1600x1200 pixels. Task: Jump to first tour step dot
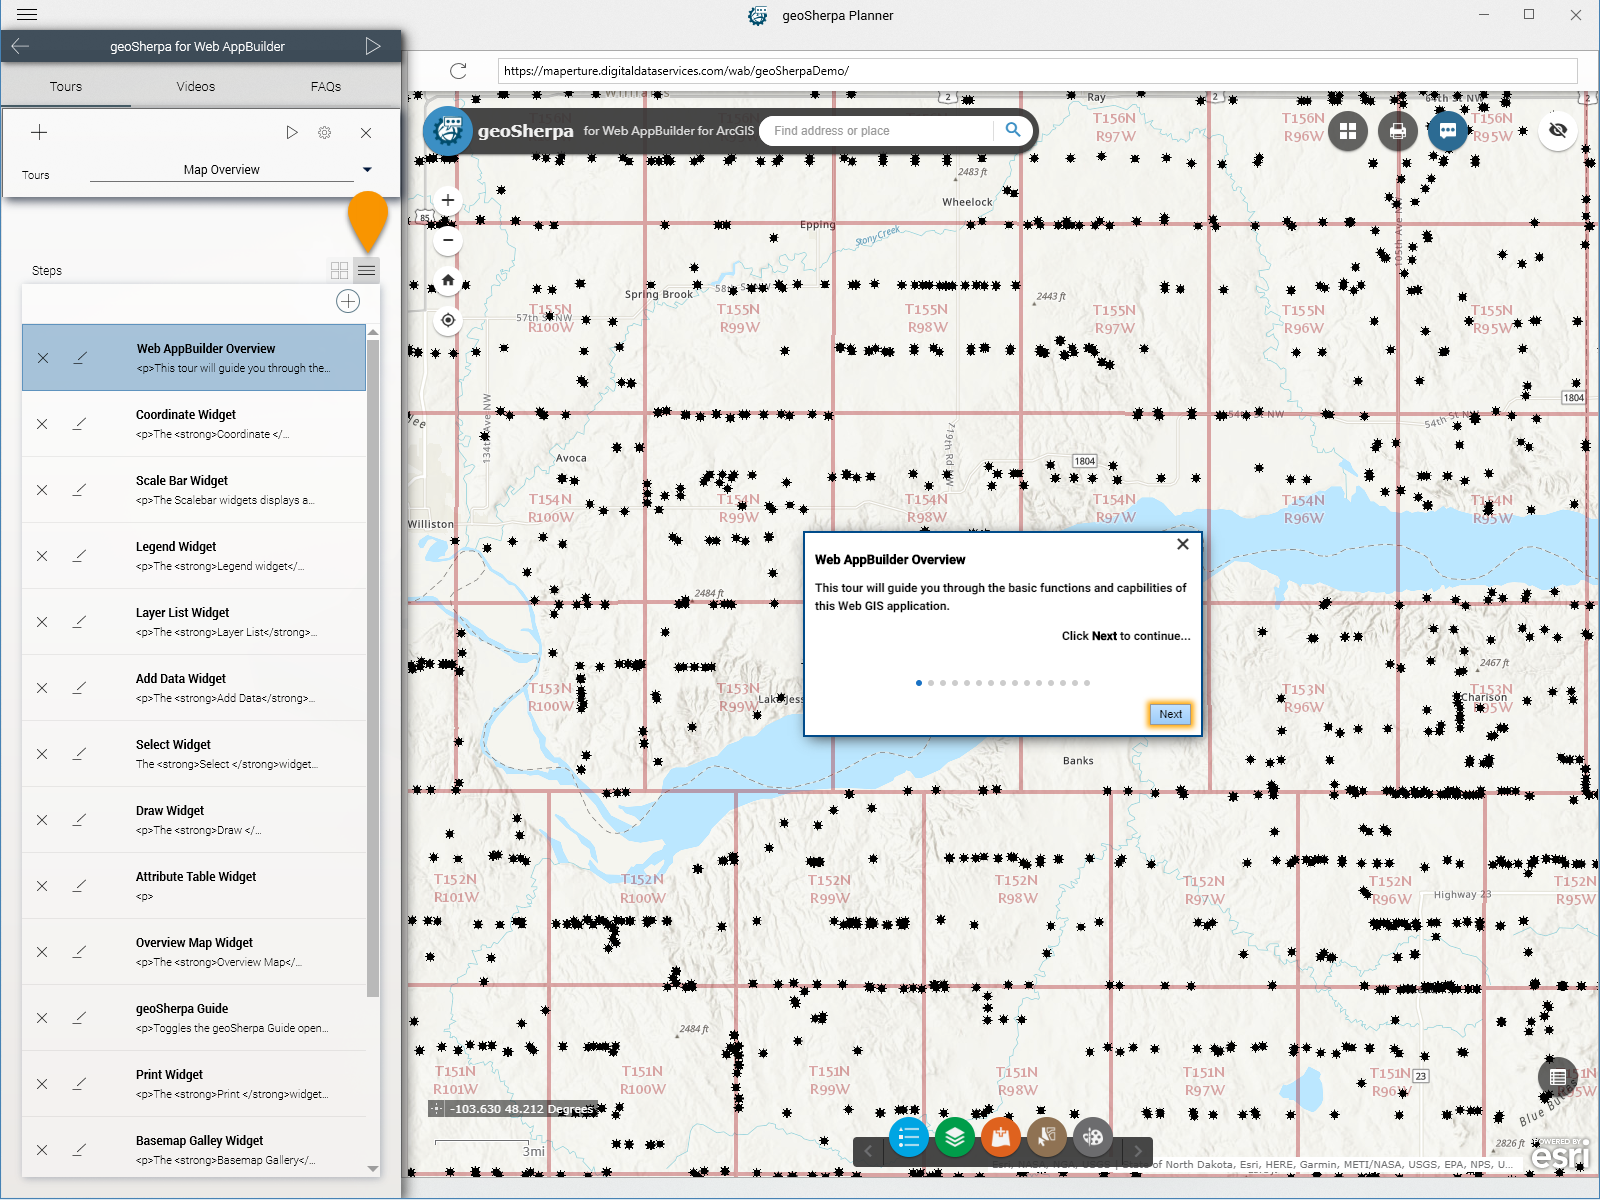pyautogui.click(x=919, y=683)
